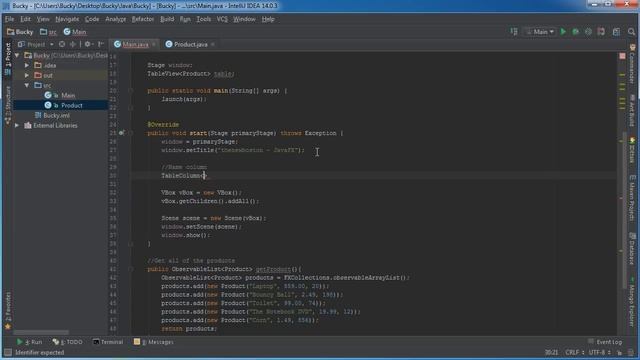Screen dimensions: 640x360
Task: Collapse the src folder
Action: [x=27, y=85]
